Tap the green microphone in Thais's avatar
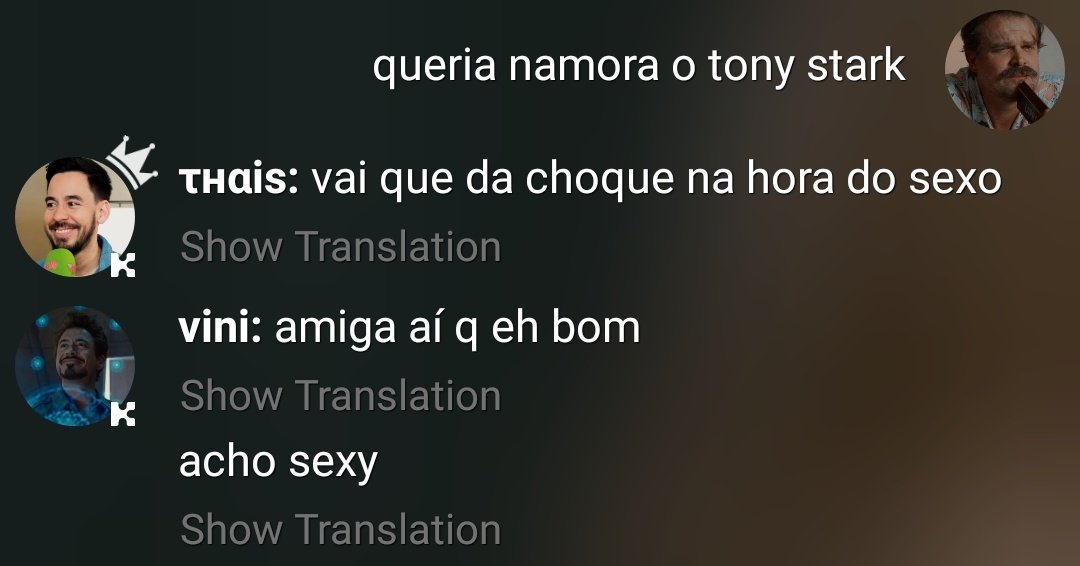1080x566 pixels. pos(59,262)
